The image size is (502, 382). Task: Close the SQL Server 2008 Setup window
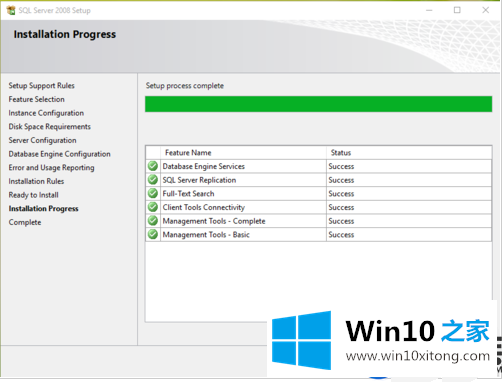point(486,10)
